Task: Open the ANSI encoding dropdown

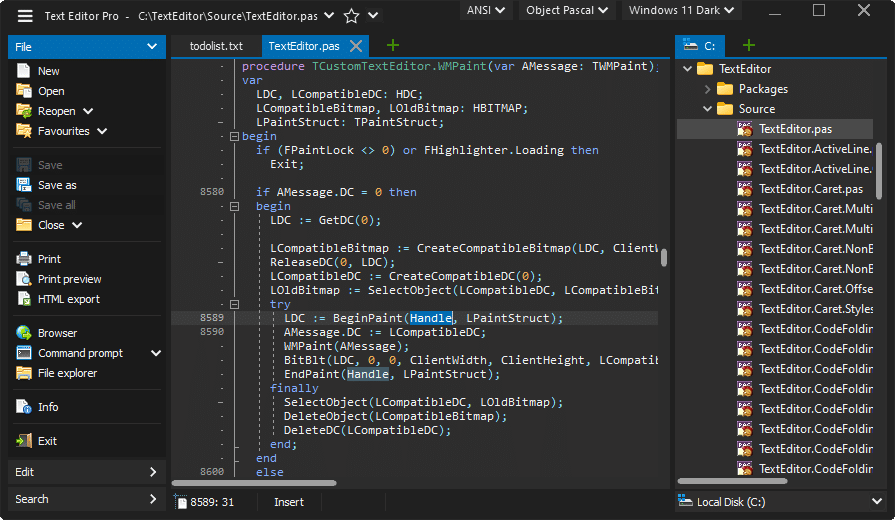Action: click(487, 11)
